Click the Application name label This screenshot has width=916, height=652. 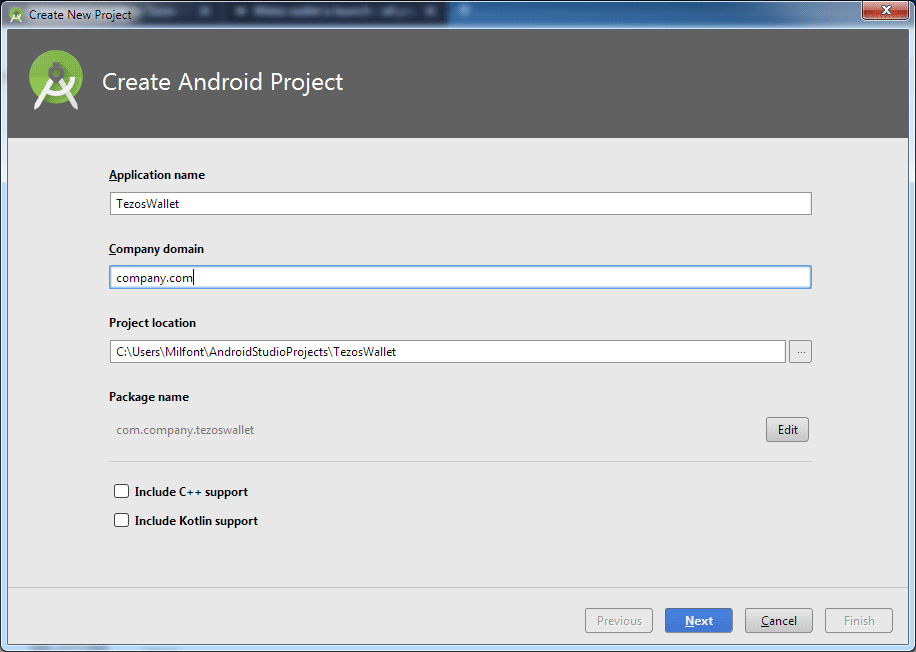157,175
